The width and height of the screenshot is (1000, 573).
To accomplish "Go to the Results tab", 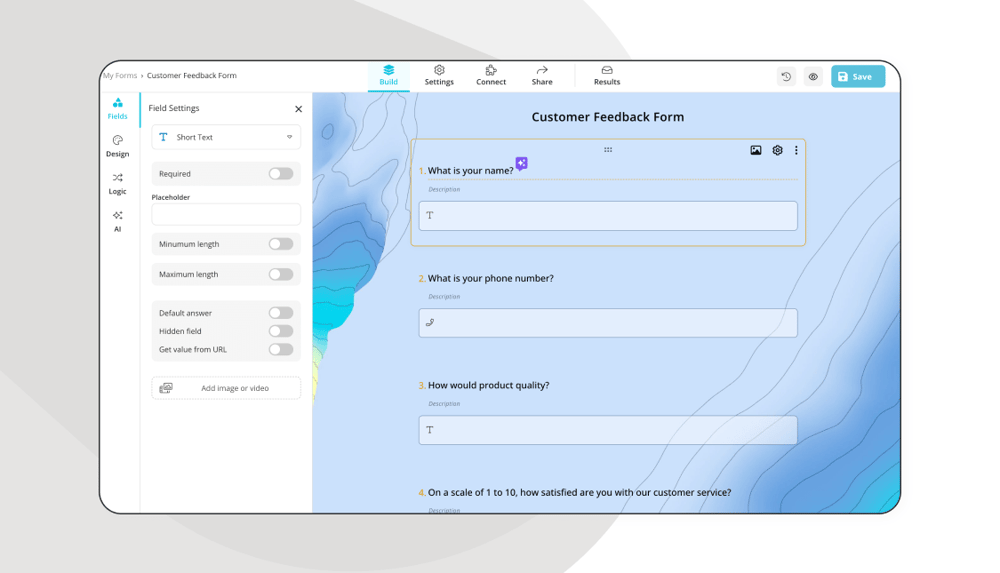I will tap(606, 76).
